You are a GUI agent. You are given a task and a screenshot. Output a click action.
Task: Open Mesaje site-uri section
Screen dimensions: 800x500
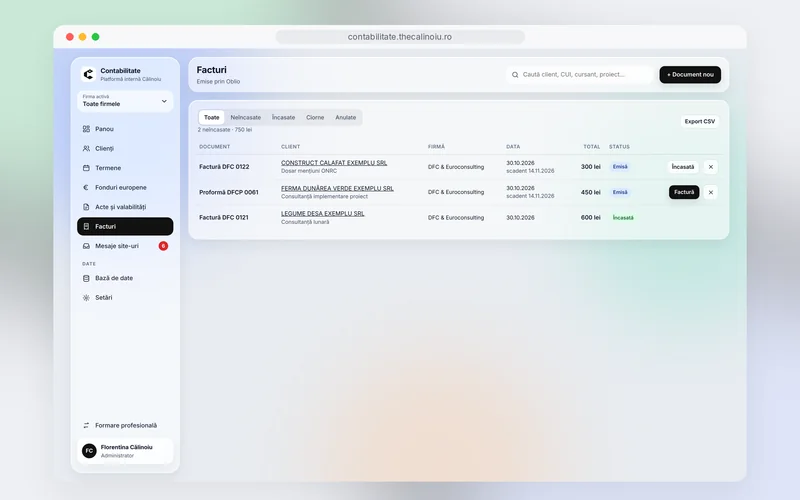[x=125, y=246]
